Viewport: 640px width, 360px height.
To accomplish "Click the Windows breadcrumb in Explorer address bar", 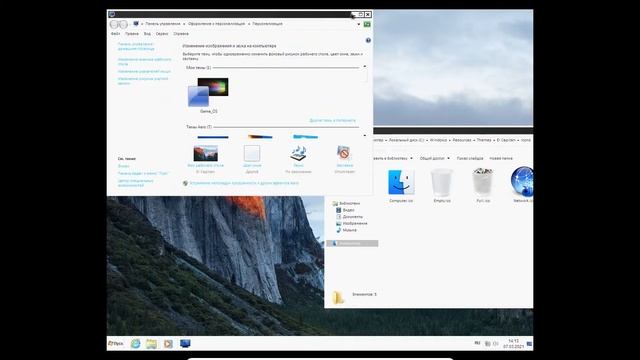I will 438,140.
